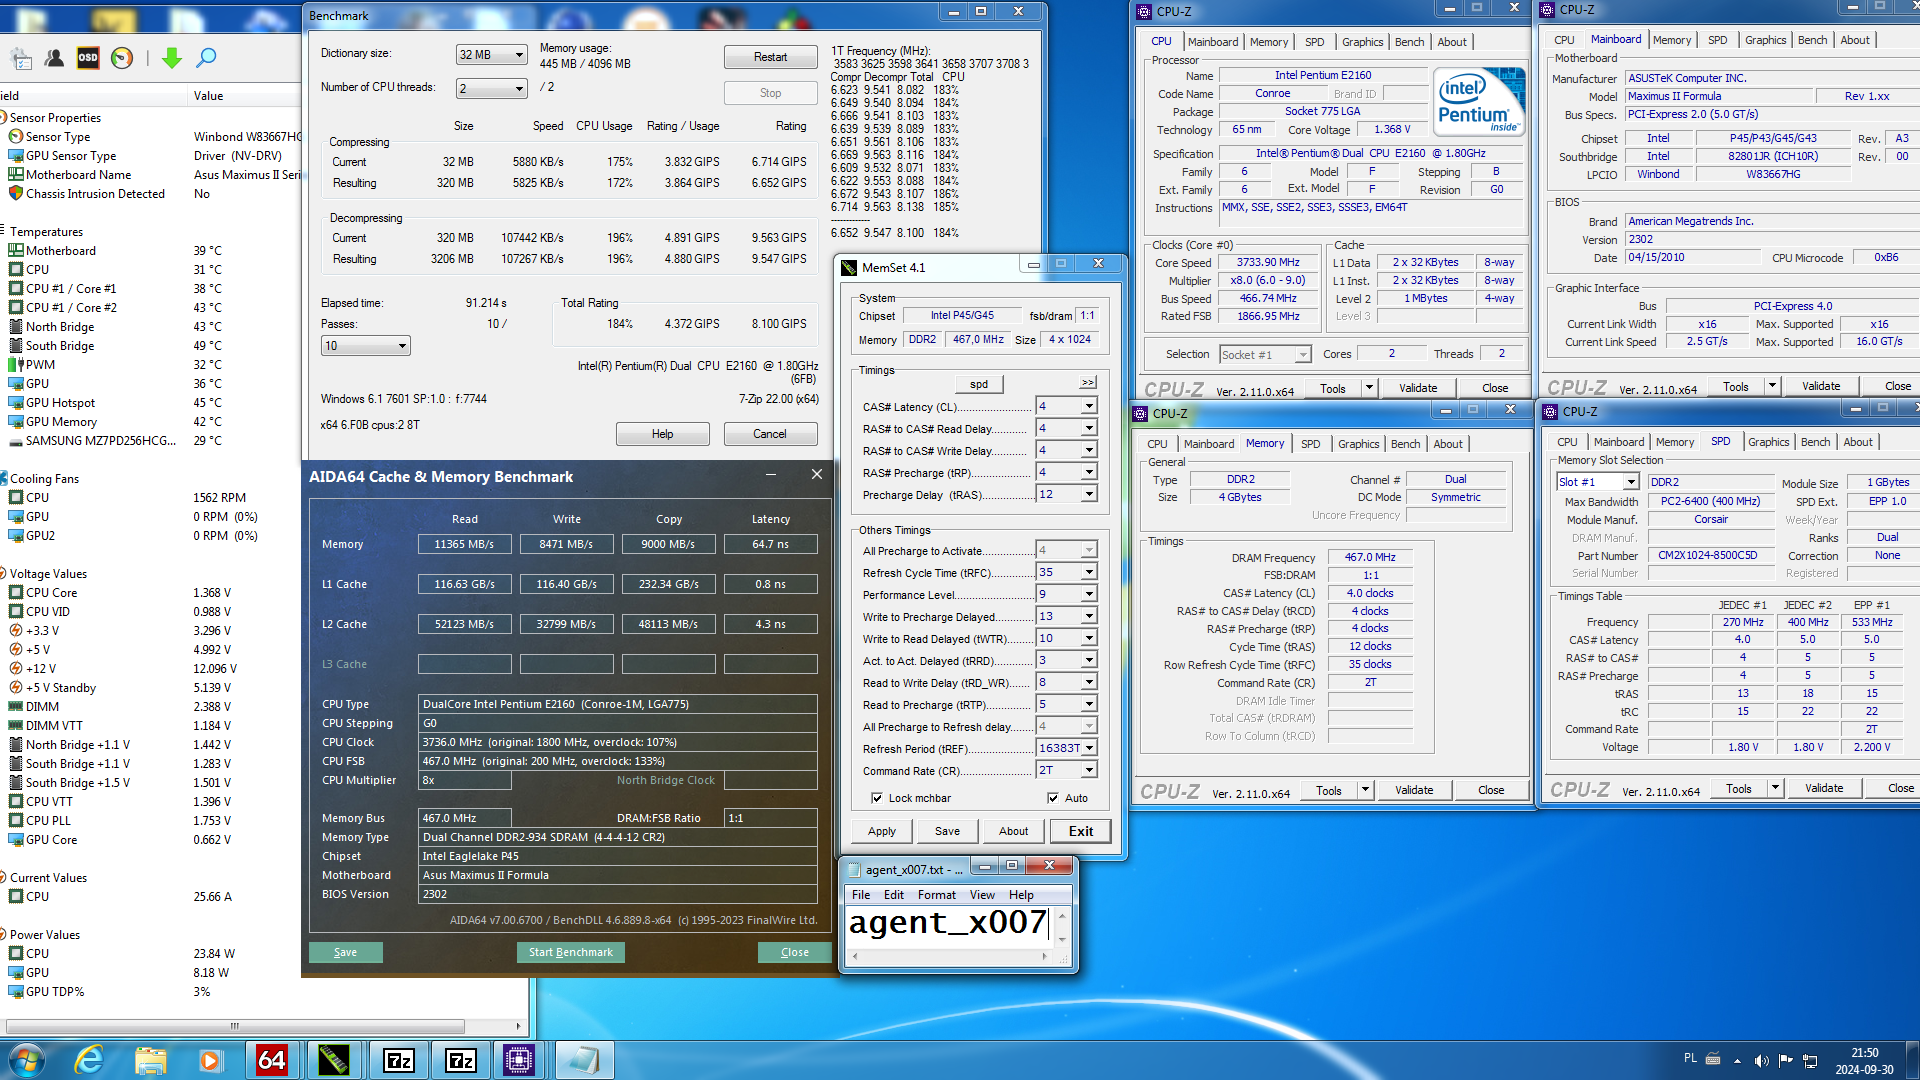The image size is (1920, 1080).
Task: Click Notepad horizontal scrollbar right arrow
Action: [1044, 956]
